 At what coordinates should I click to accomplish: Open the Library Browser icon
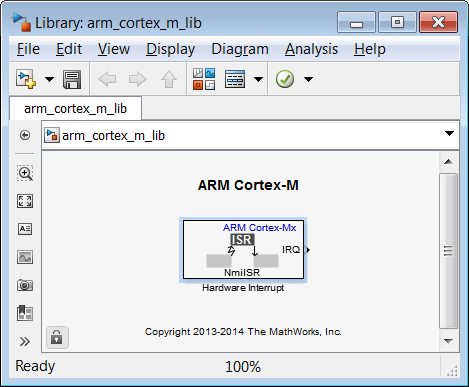[x=204, y=79]
